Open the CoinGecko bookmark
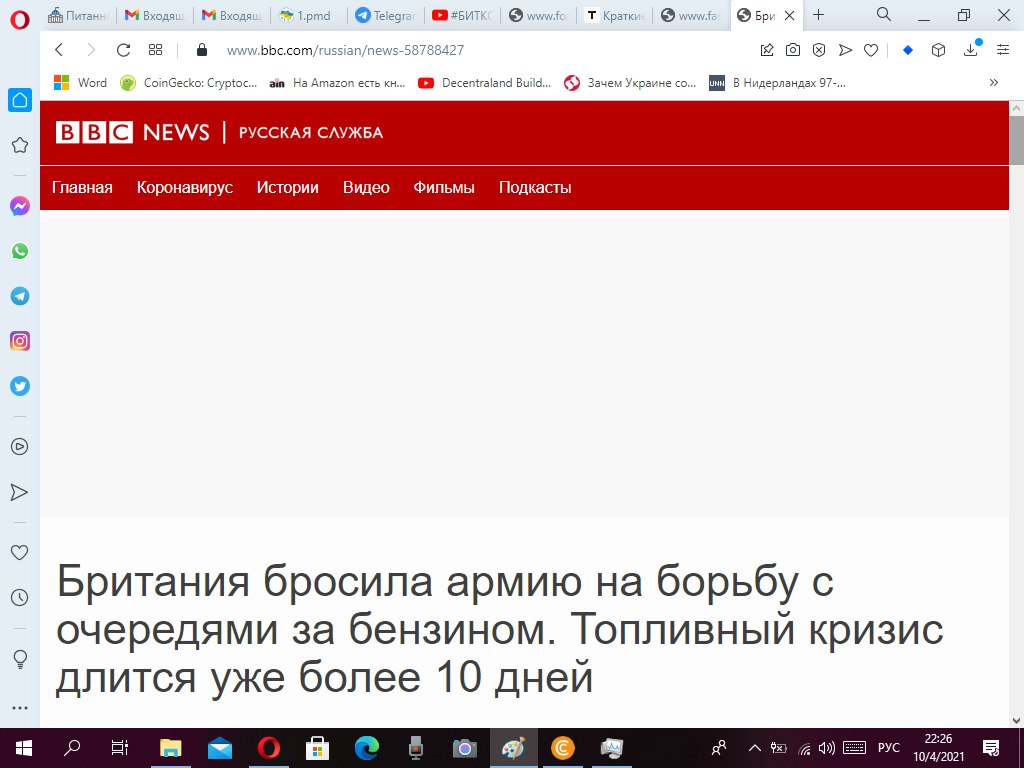The image size is (1024, 768). point(189,82)
